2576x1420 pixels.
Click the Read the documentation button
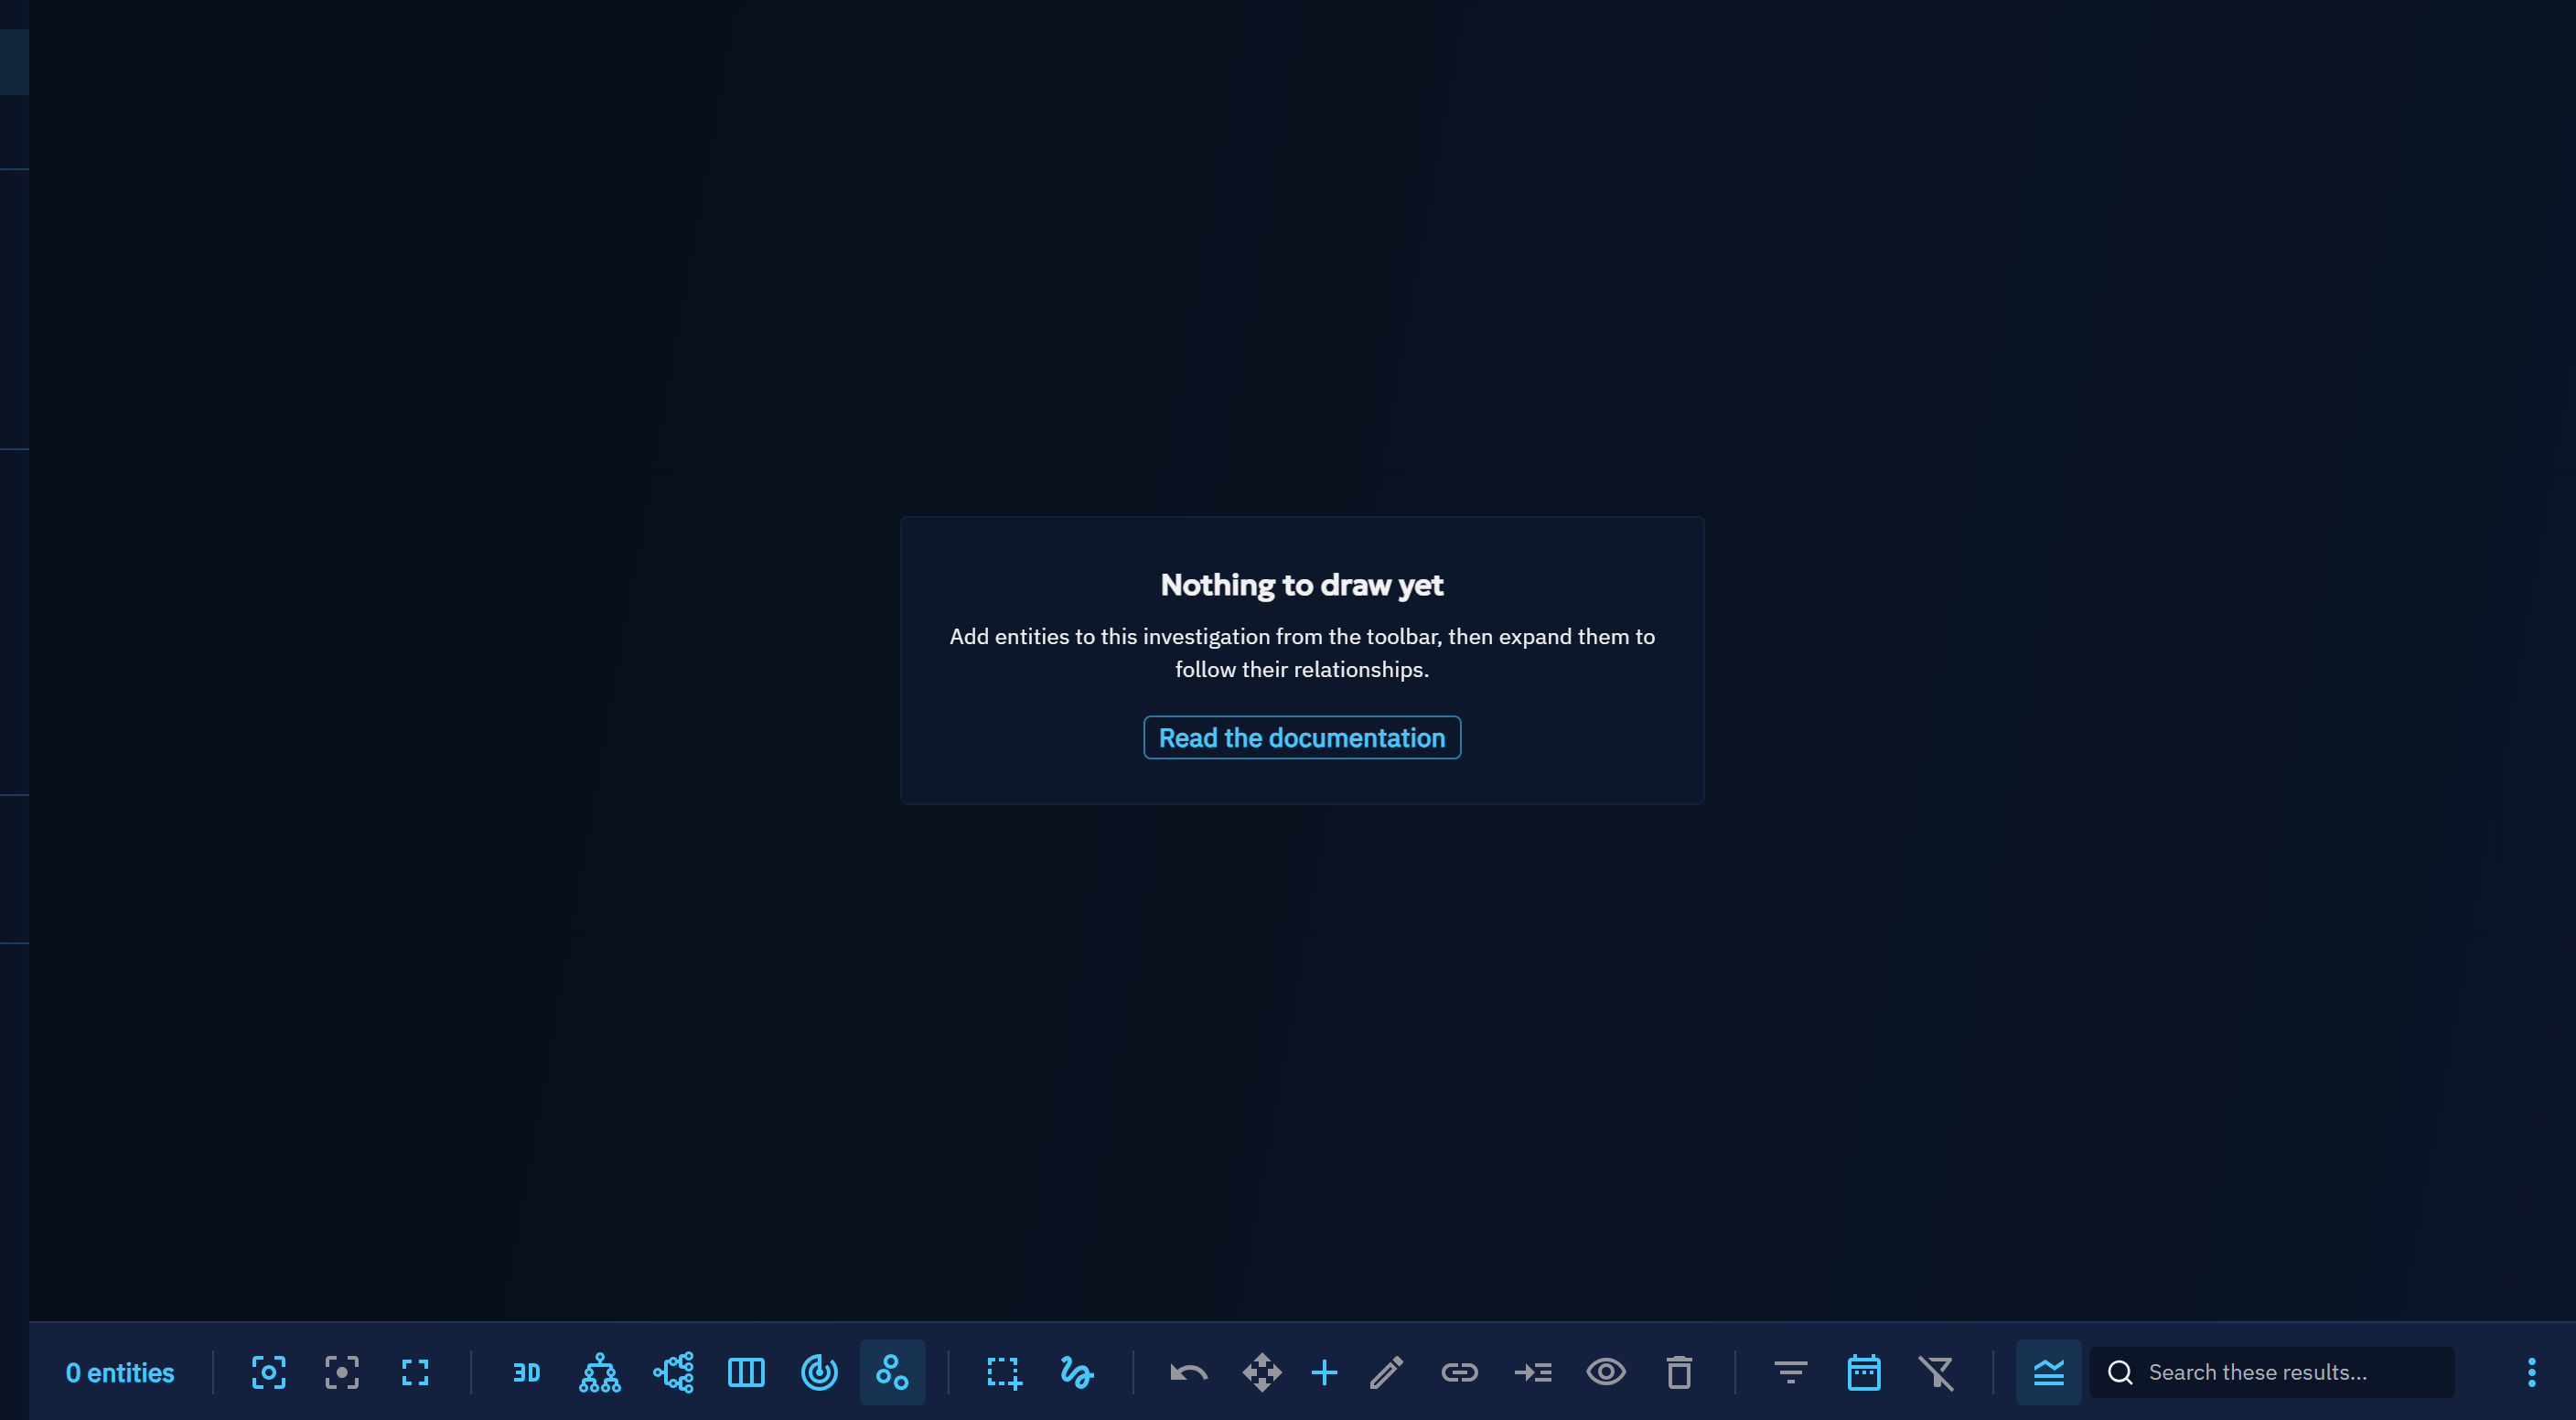click(x=1302, y=738)
